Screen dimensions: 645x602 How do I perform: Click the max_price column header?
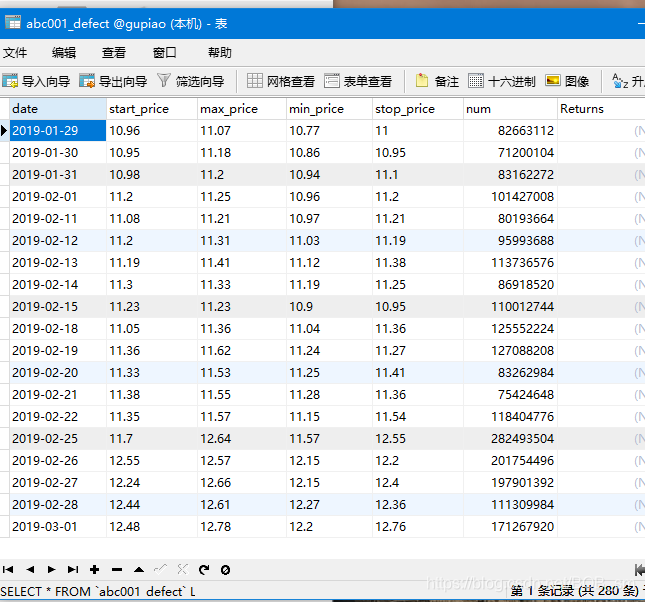pos(242,109)
